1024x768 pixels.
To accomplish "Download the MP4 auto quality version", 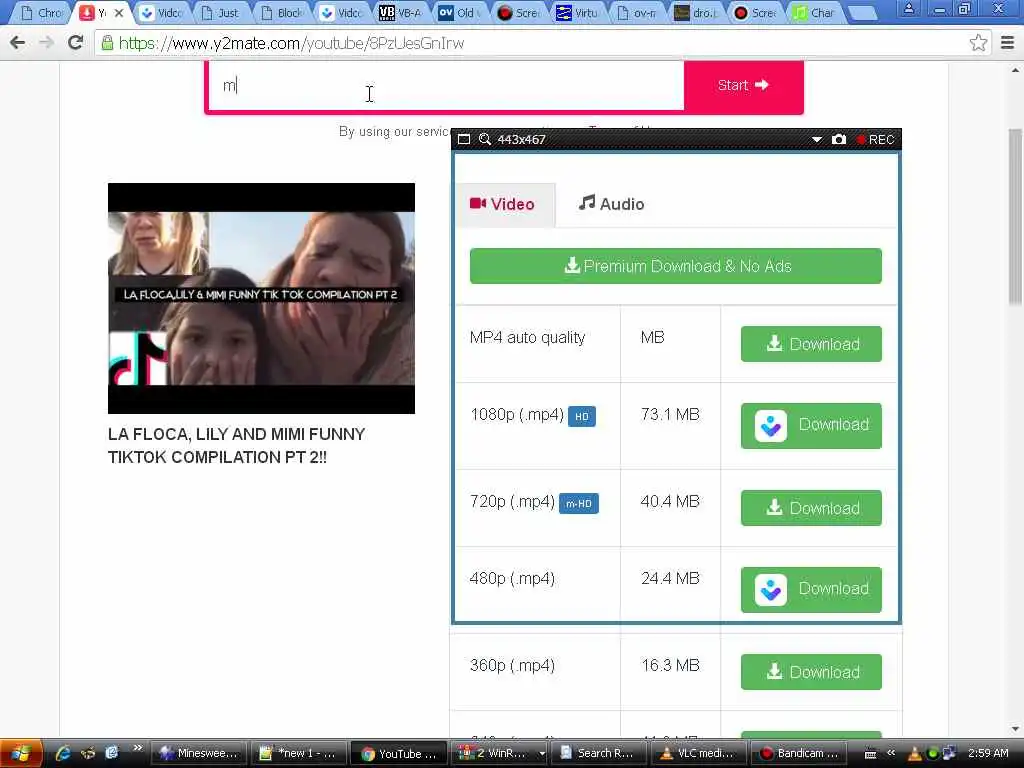I will (811, 344).
